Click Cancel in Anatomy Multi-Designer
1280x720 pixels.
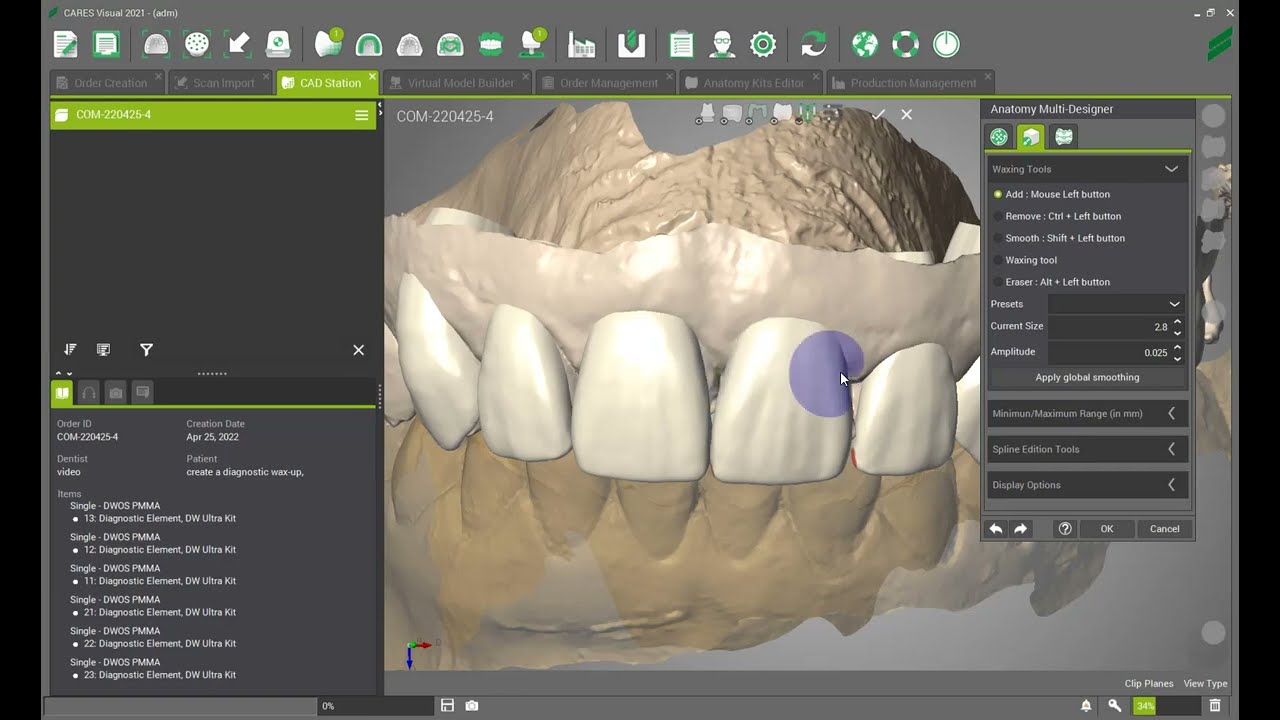(1164, 529)
